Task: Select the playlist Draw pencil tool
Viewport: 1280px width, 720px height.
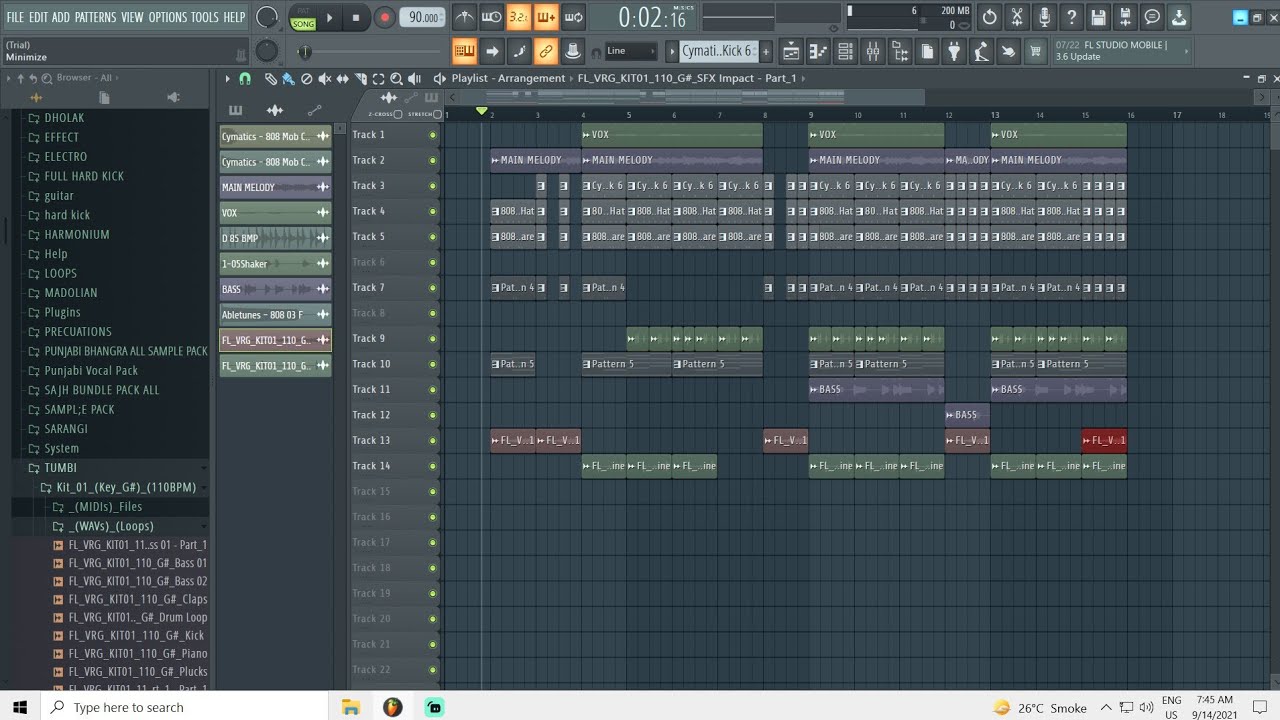Action: (x=270, y=78)
